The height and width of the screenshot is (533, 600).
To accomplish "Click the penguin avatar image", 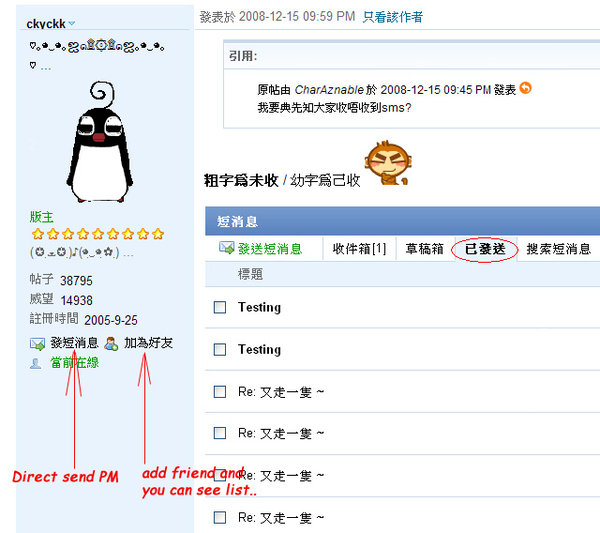I will point(100,142).
